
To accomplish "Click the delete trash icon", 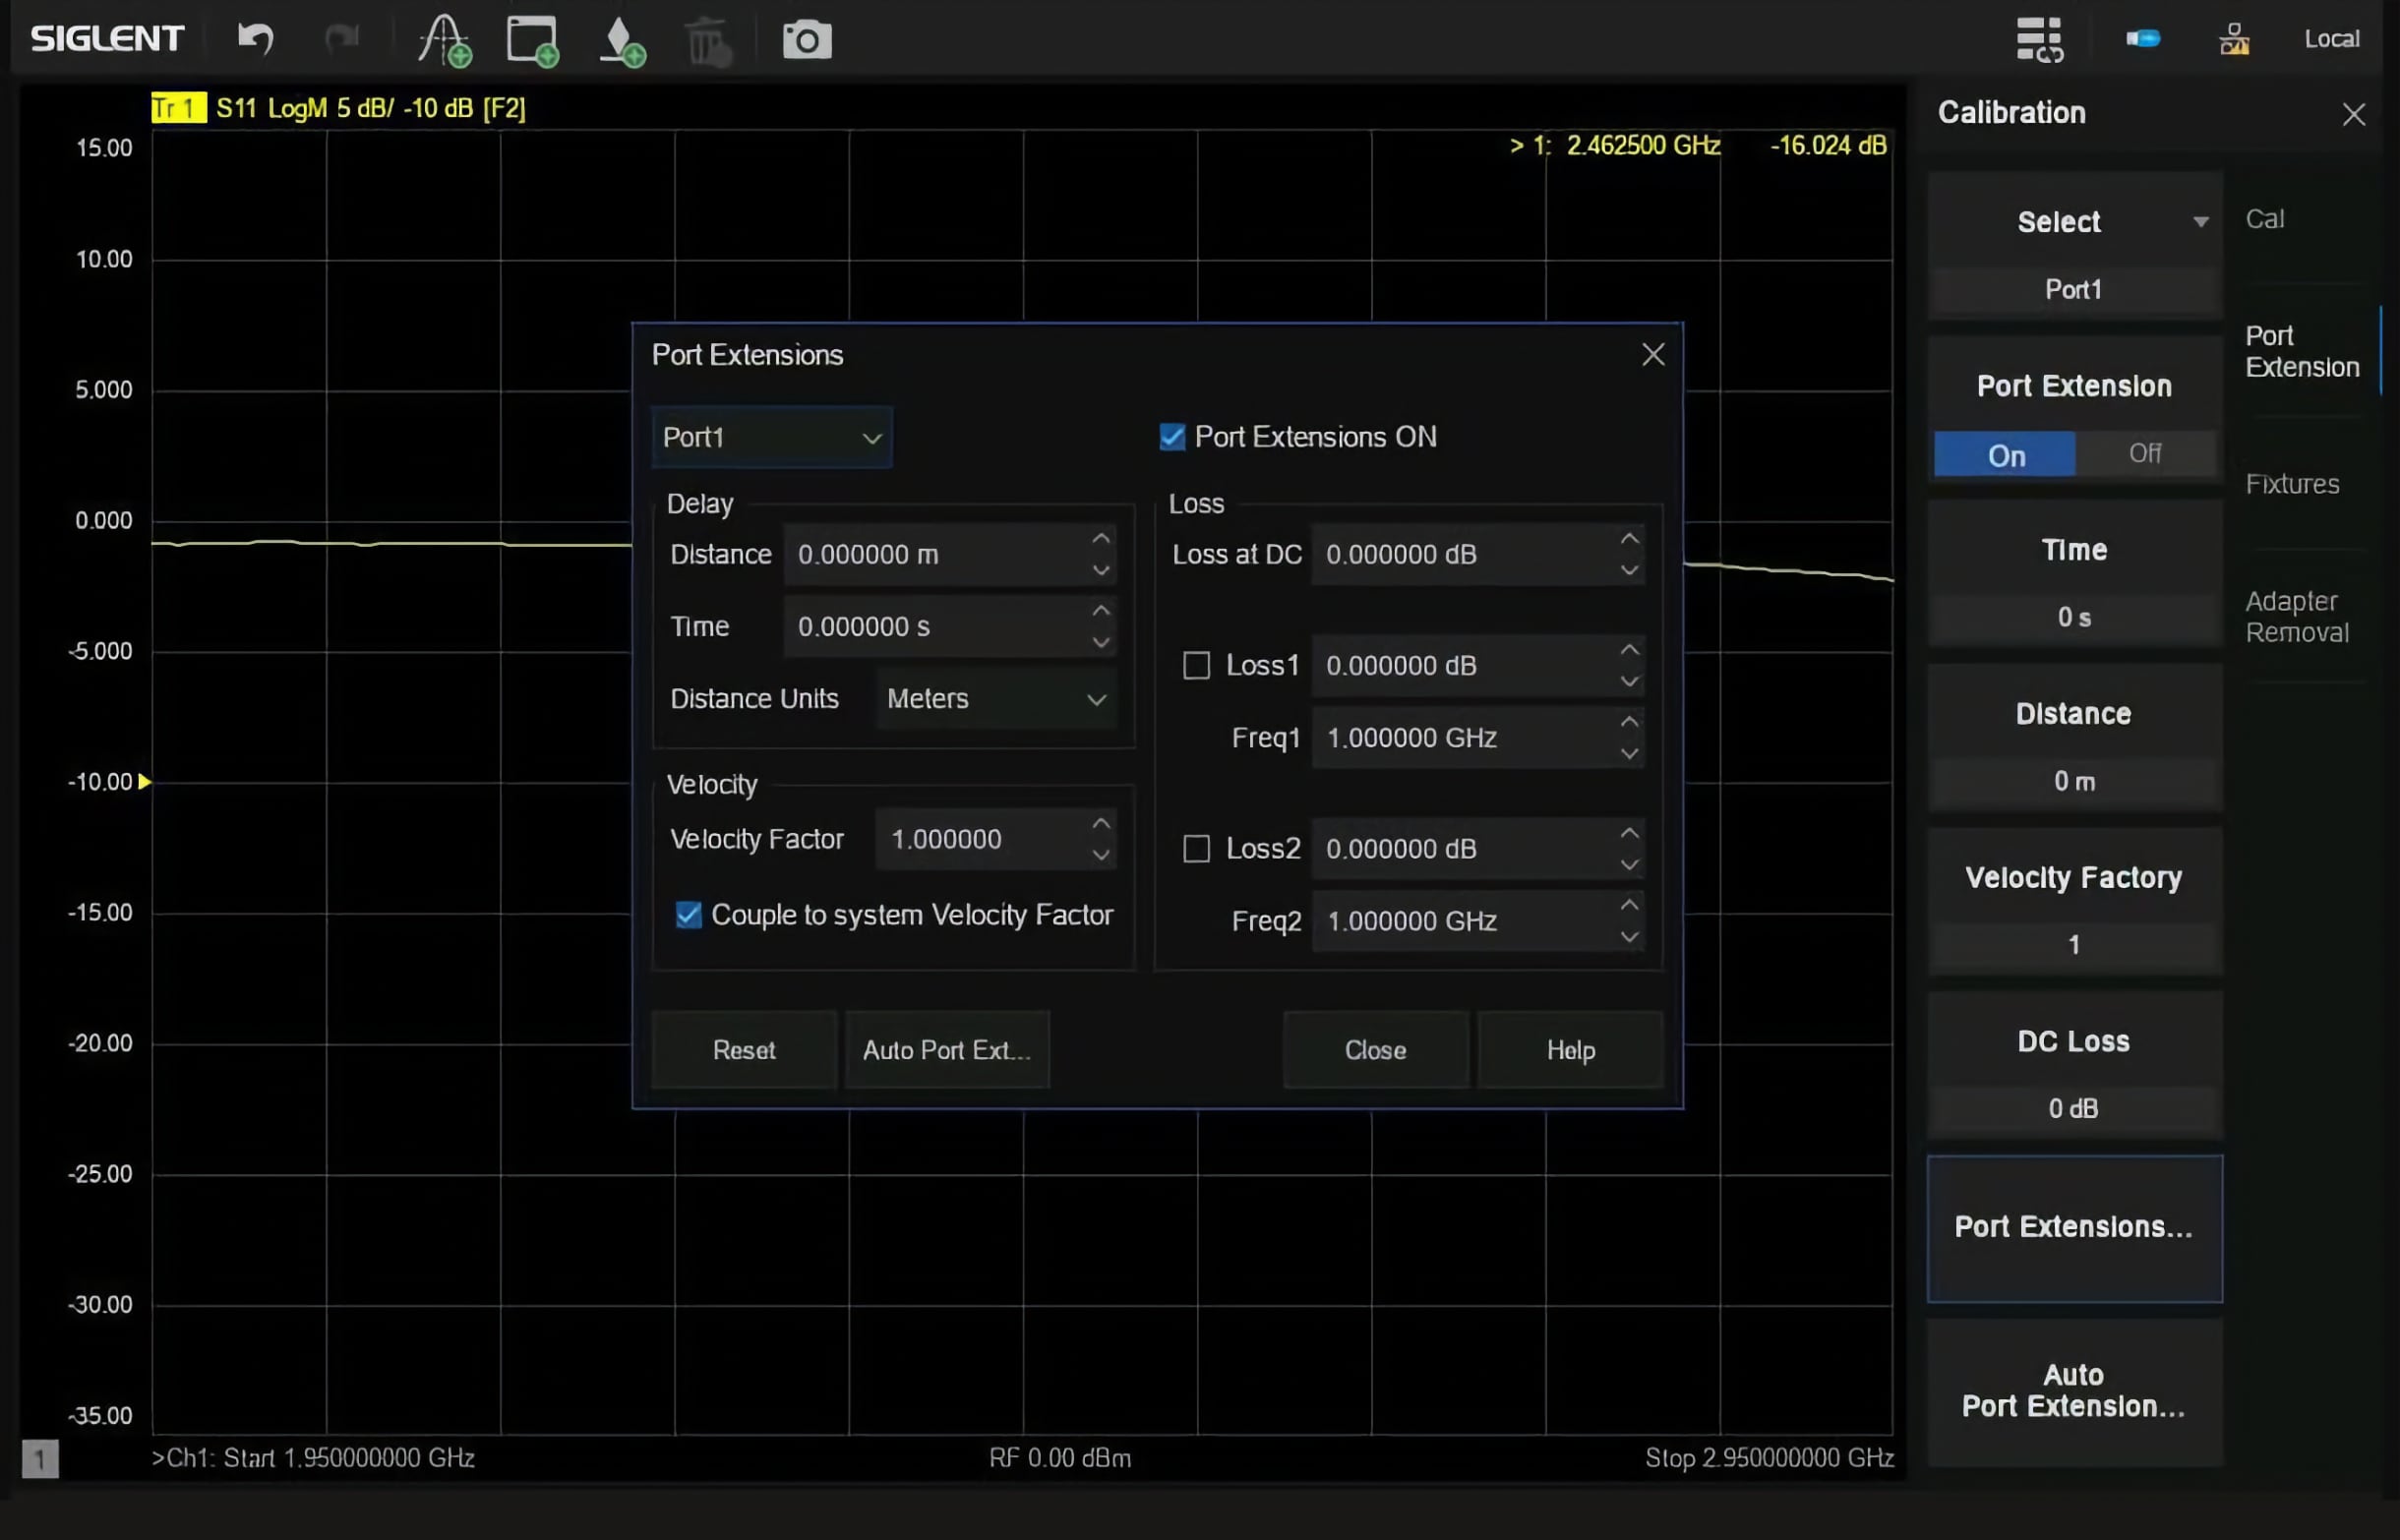I will (x=709, y=42).
